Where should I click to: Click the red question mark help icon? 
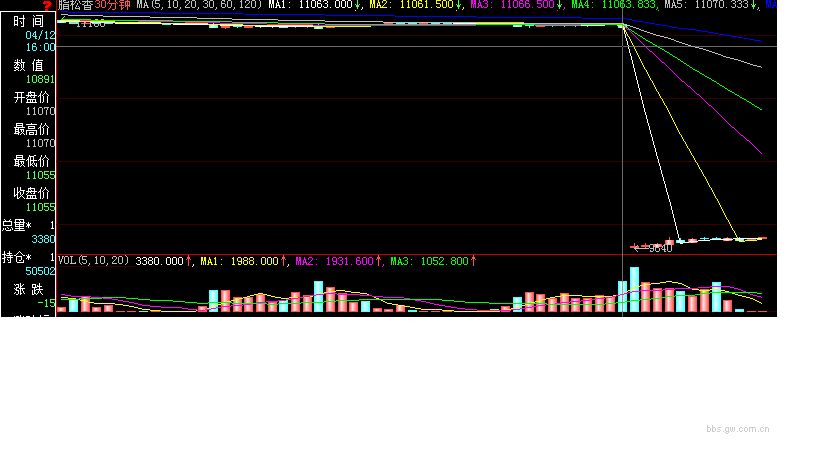(x=47, y=5)
